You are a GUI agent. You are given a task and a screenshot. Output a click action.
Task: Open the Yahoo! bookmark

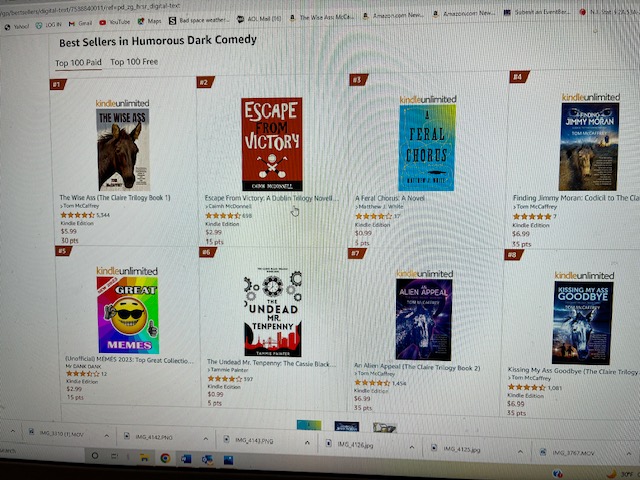[17, 27]
